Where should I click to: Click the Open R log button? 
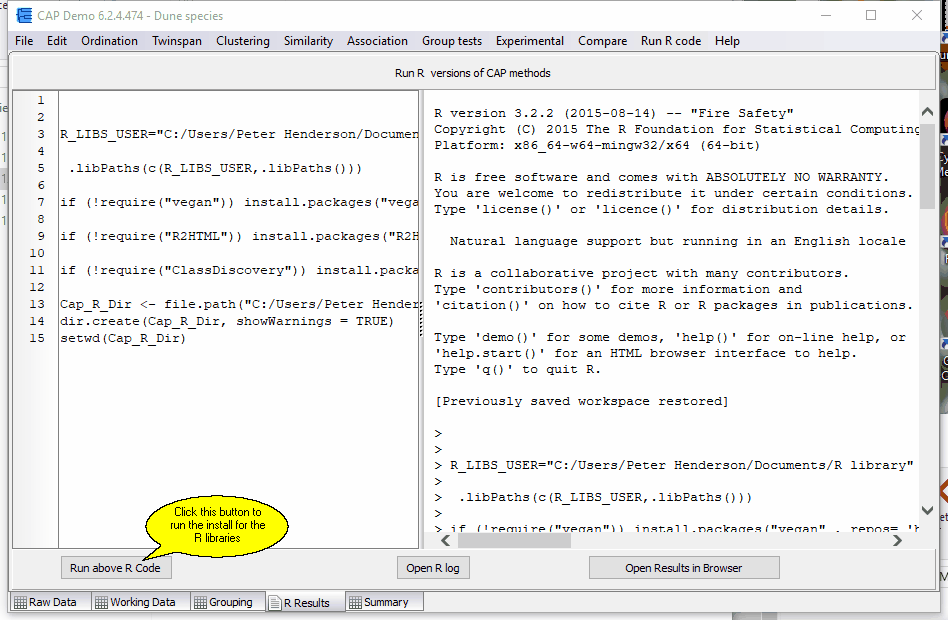coord(433,568)
